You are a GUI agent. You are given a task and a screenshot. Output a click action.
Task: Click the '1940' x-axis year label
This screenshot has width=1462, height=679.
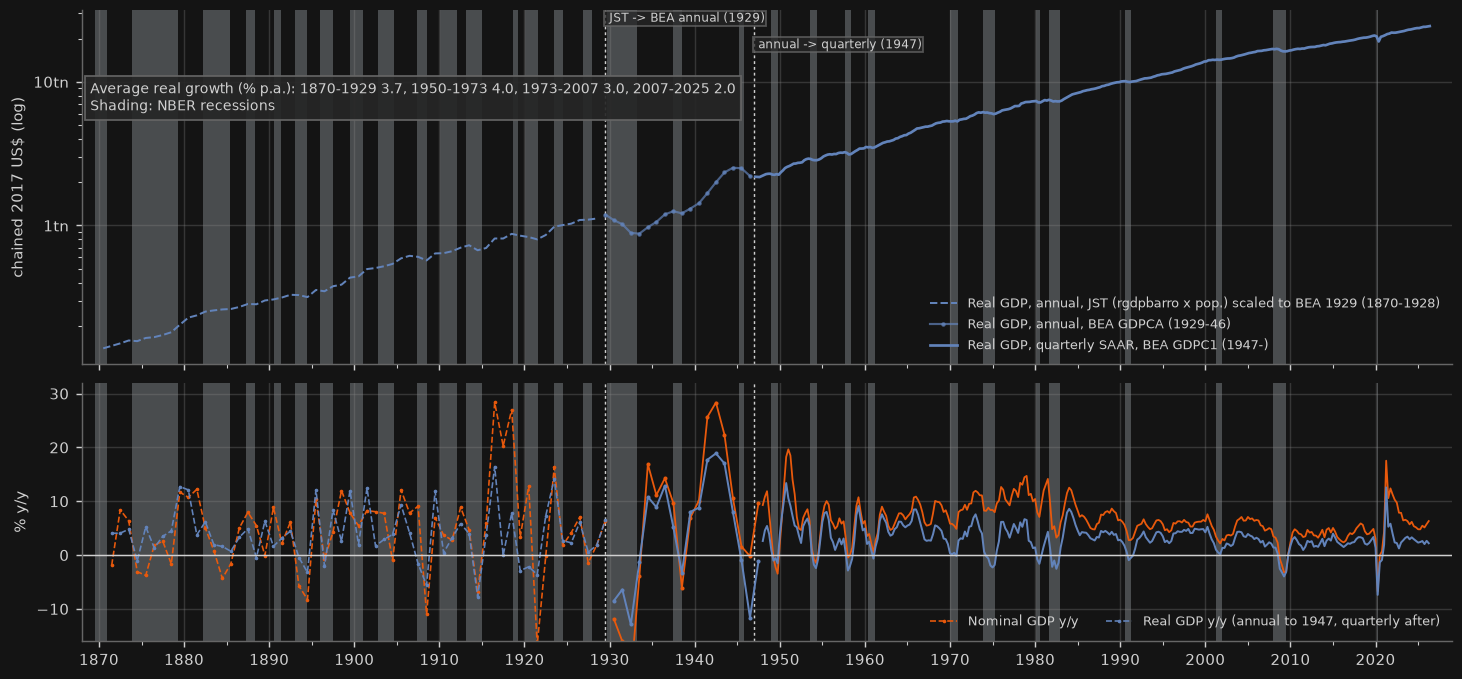pyautogui.click(x=694, y=660)
